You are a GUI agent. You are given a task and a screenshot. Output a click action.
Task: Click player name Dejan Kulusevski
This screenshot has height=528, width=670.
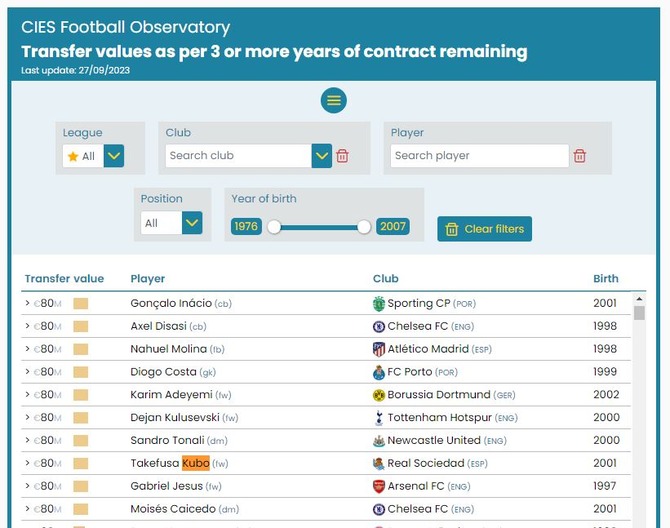[175, 418]
